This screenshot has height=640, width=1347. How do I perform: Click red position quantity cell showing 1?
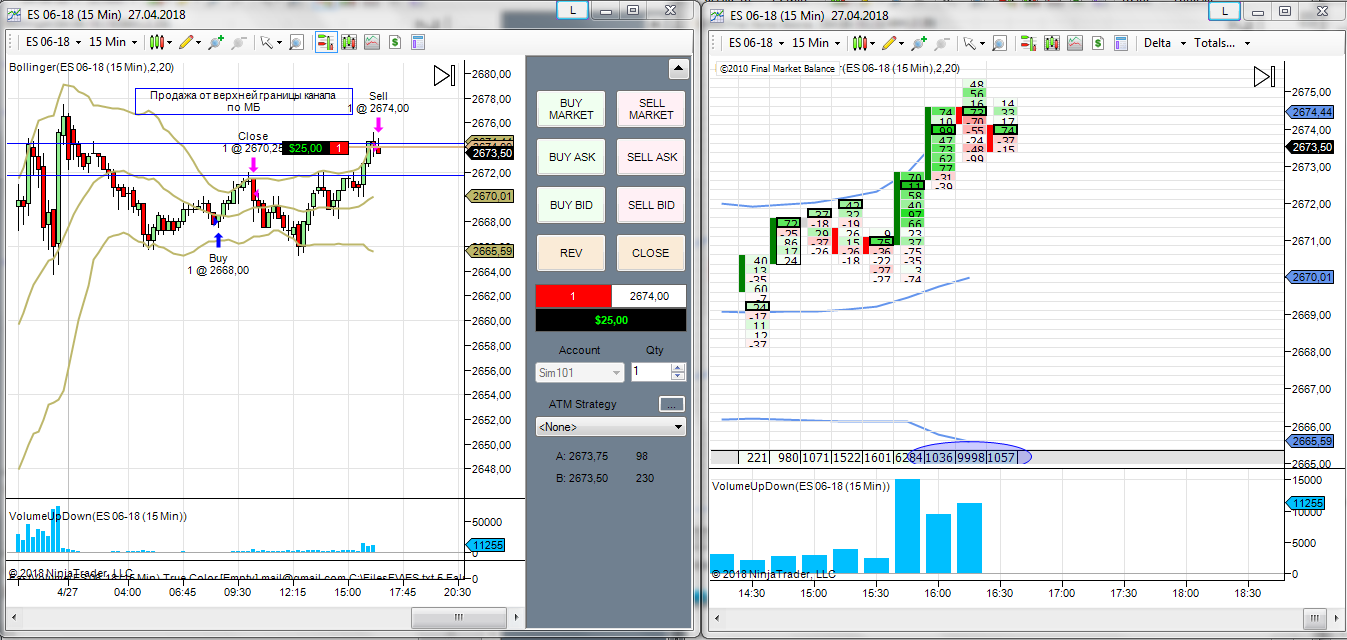tap(573, 296)
